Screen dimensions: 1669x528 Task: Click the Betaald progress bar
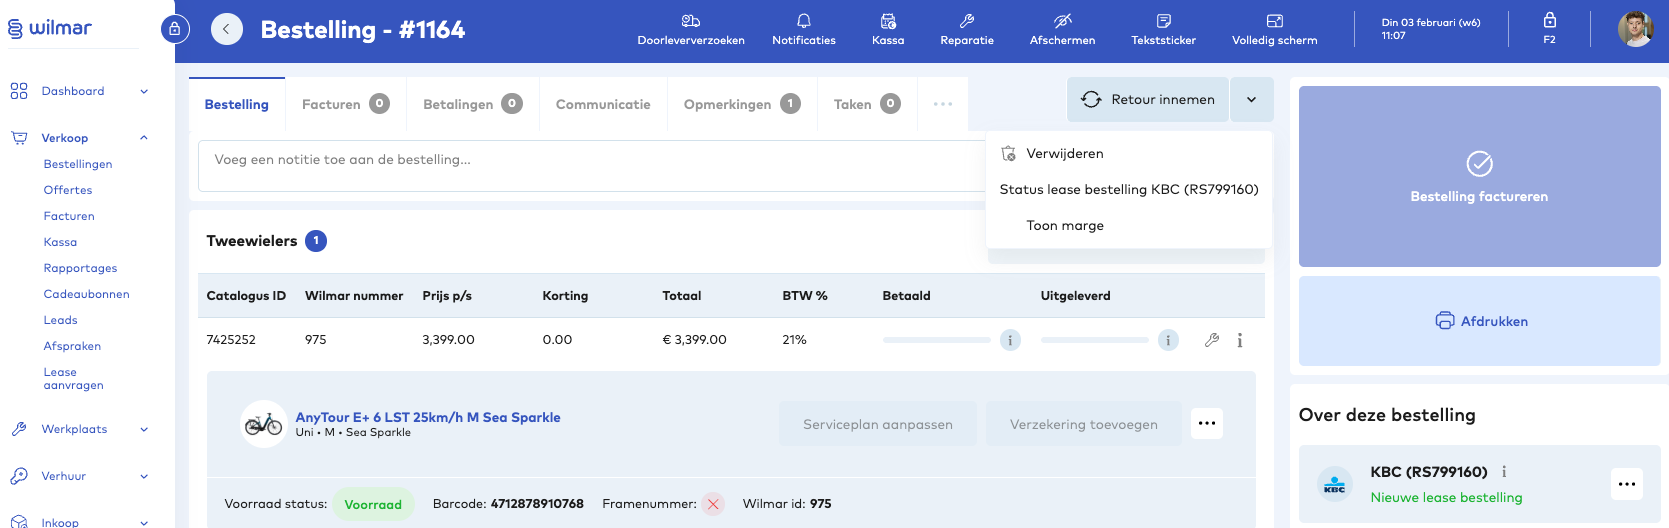point(936,340)
